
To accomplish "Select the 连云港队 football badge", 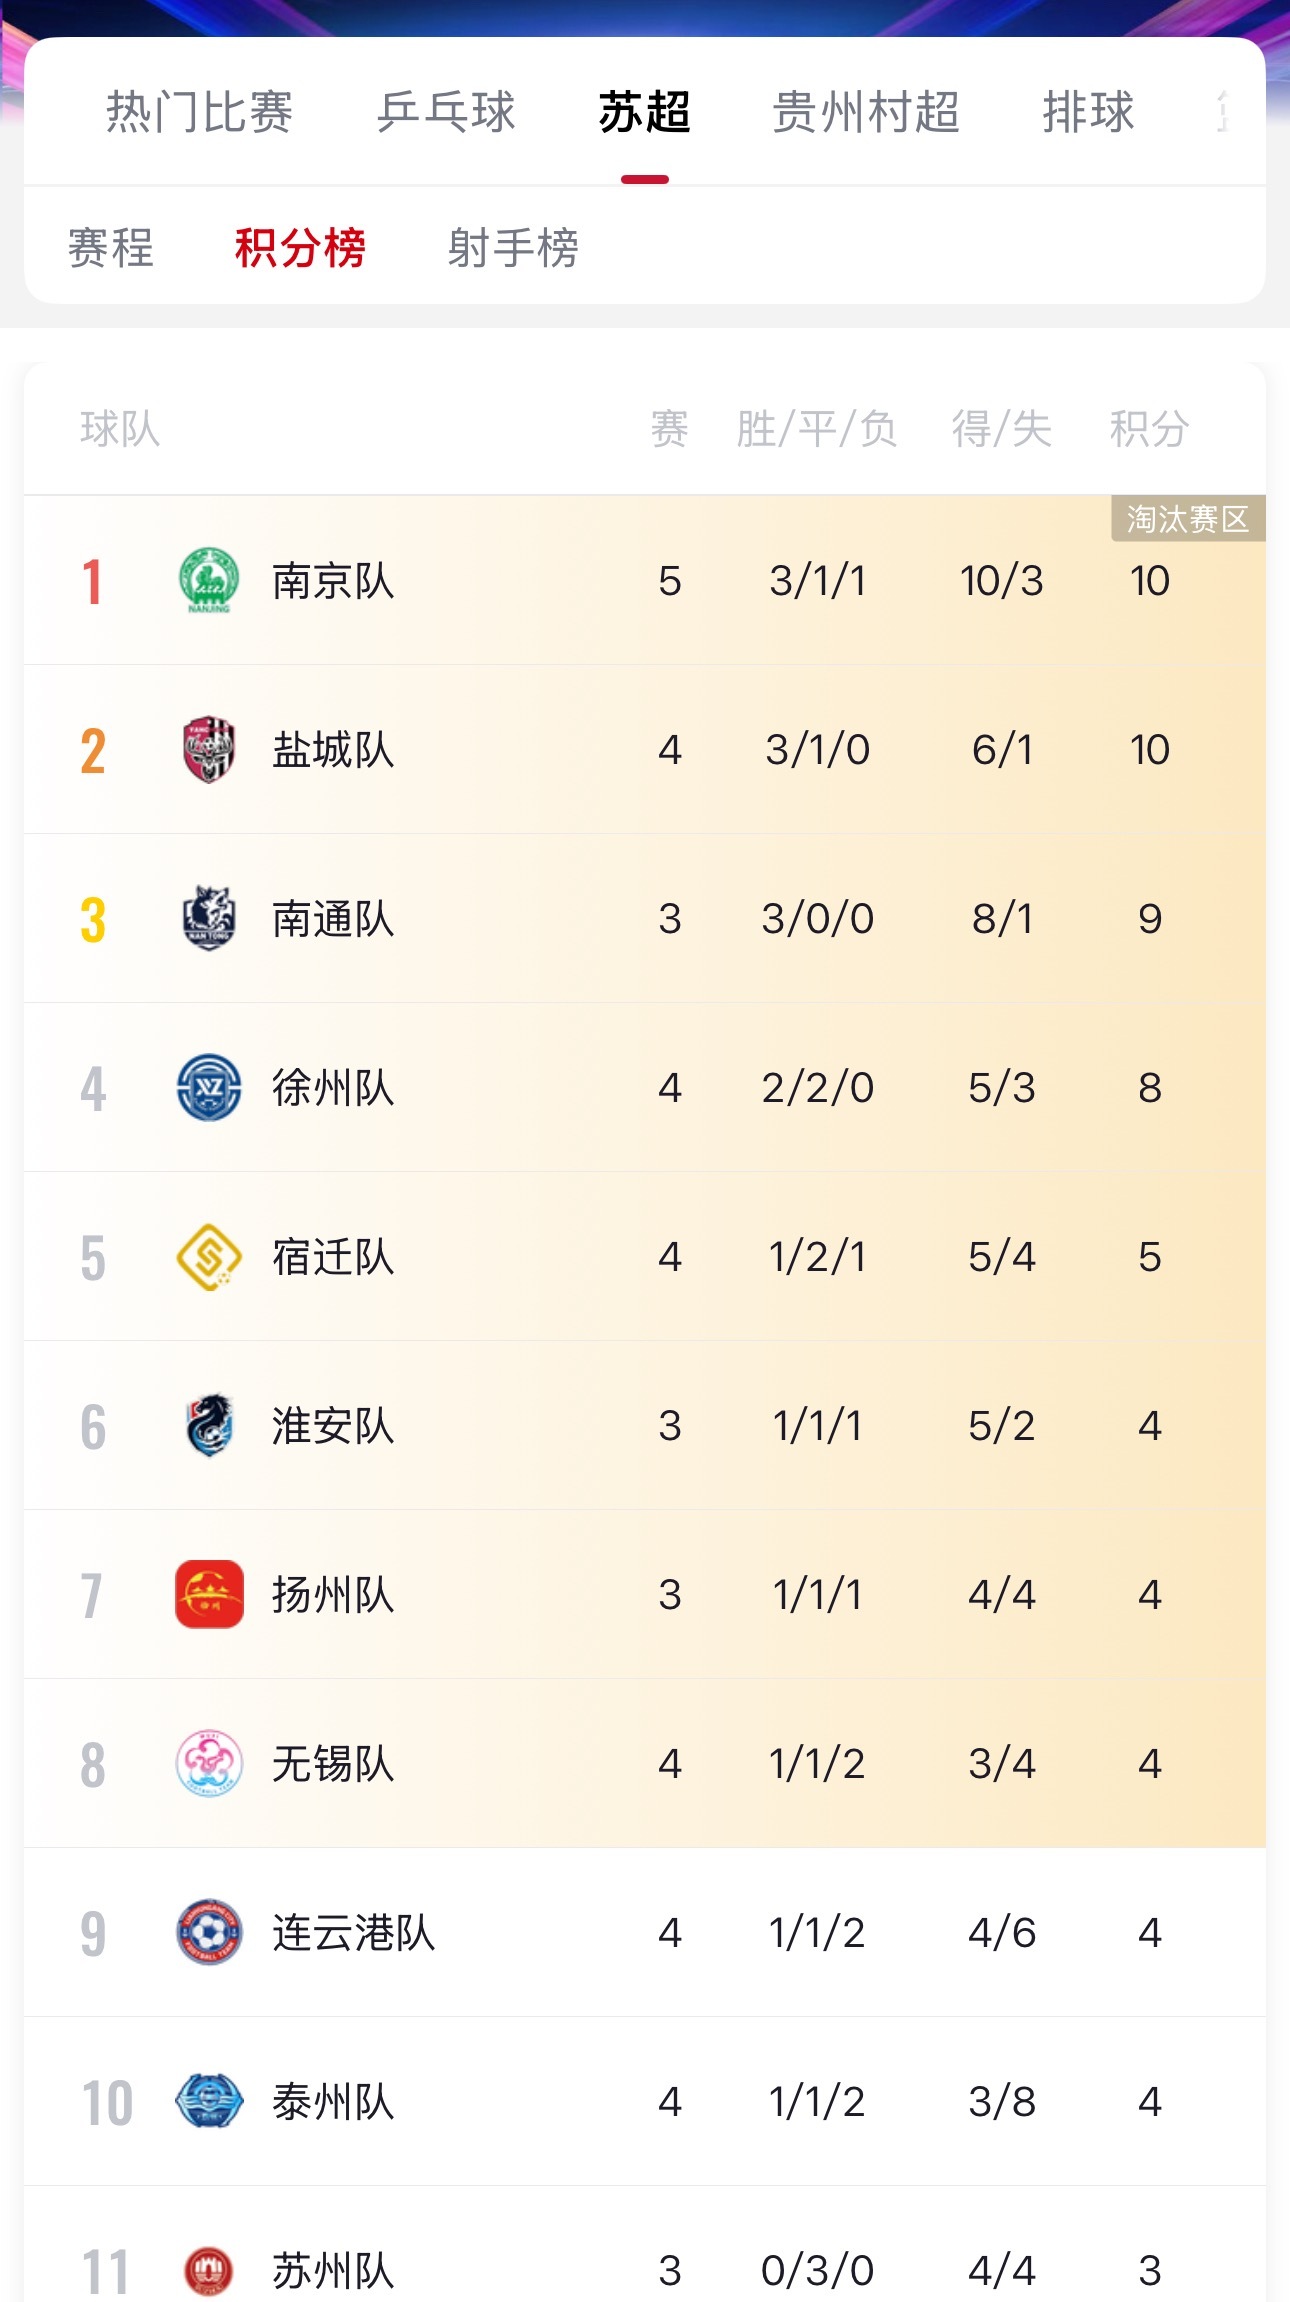I will pyautogui.click(x=209, y=1932).
